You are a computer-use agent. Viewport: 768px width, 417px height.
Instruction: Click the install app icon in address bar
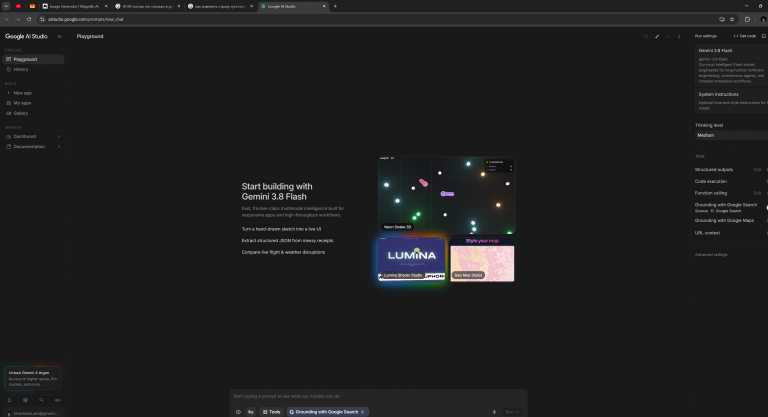coord(721,19)
